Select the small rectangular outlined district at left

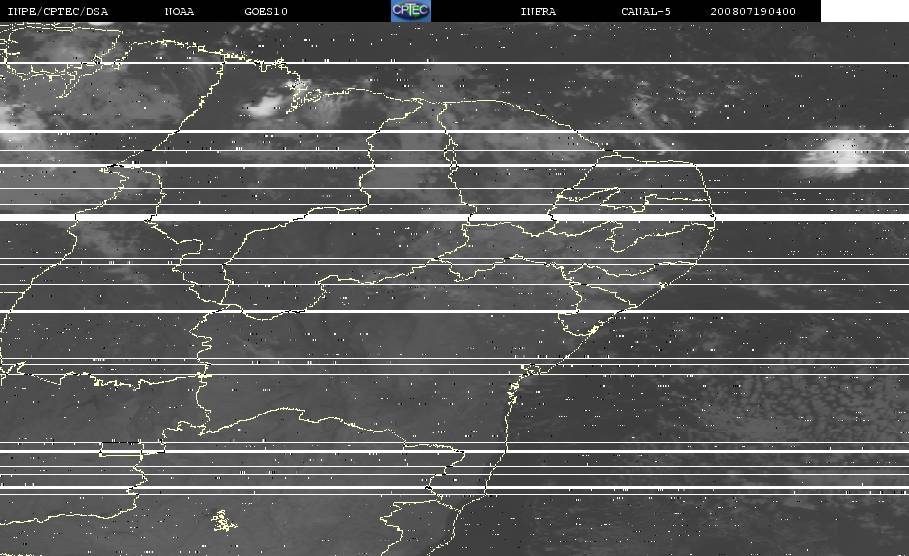(121, 448)
